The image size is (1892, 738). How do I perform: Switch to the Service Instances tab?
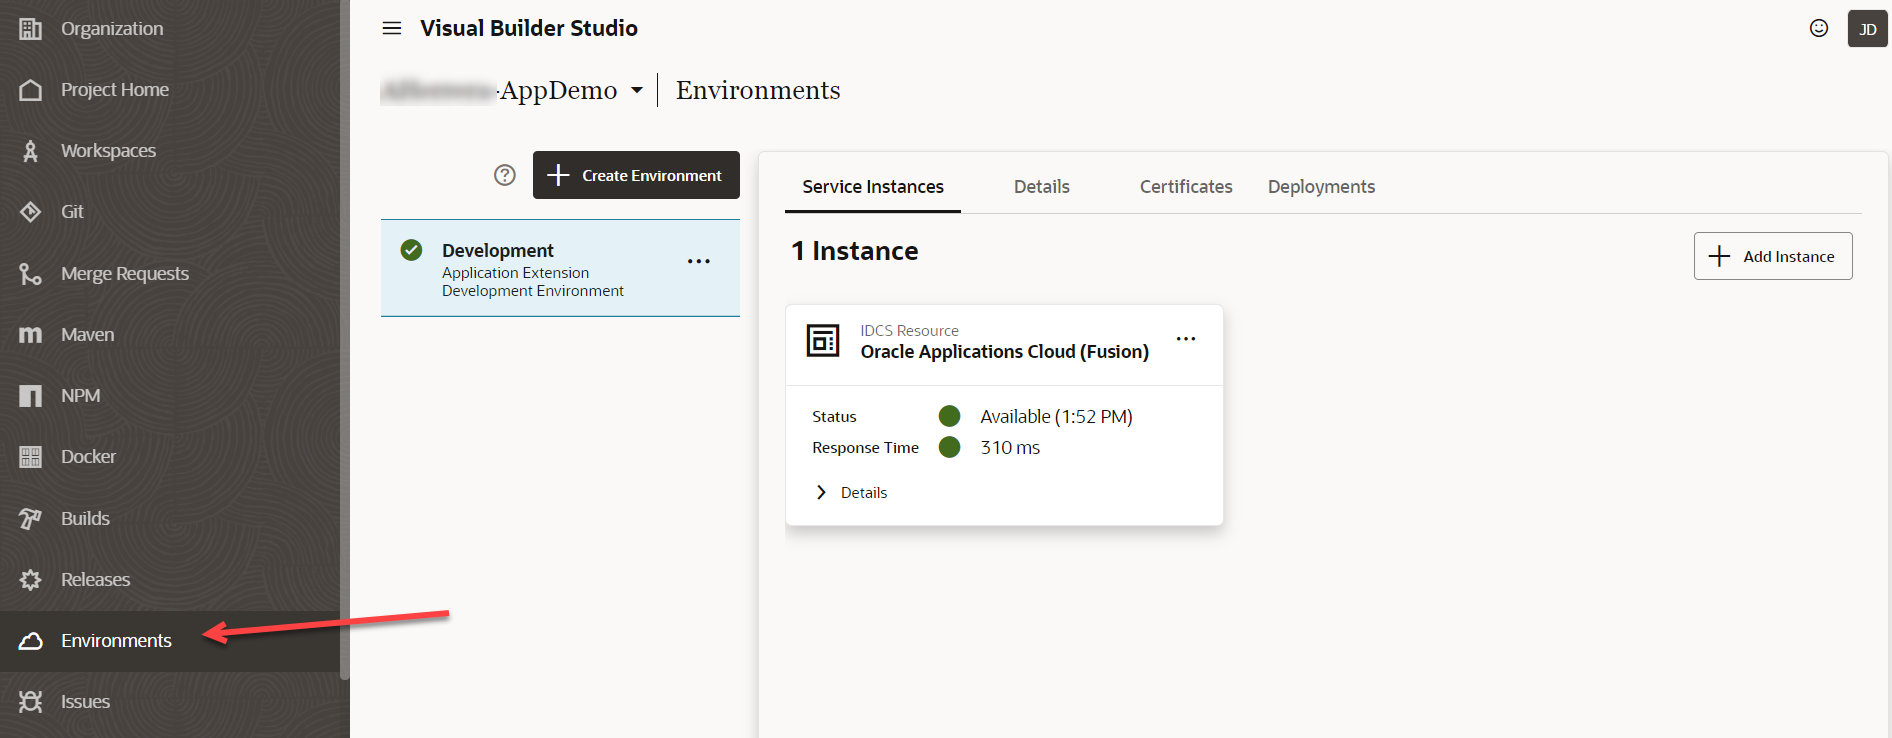pos(873,187)
